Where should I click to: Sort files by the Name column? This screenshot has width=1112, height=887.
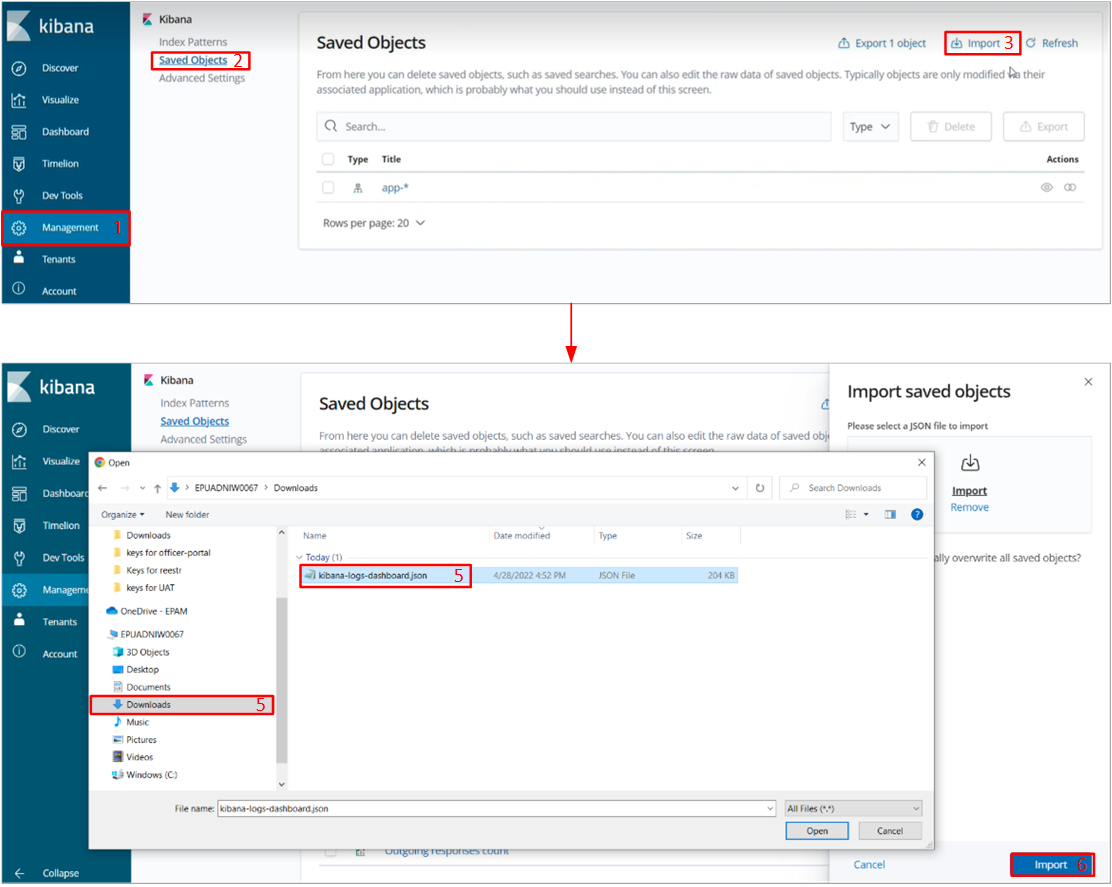pyautogui.click(x=315, y=537)
